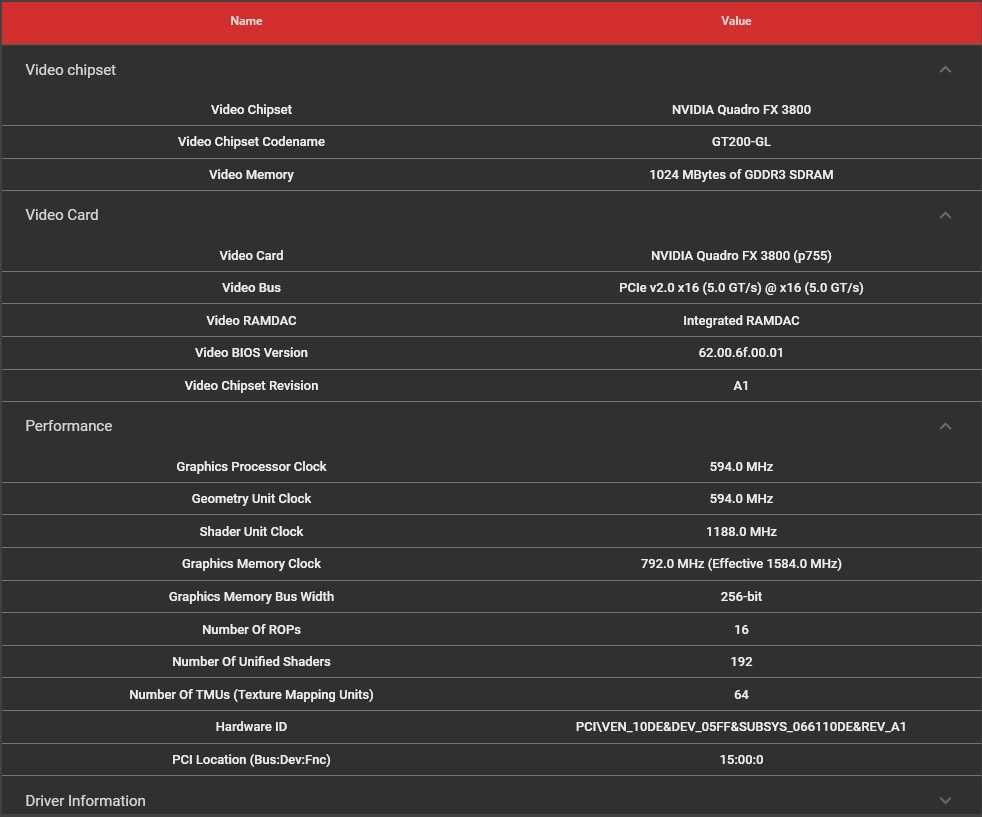Collapse the Video Card section chevron

[945, 215]
